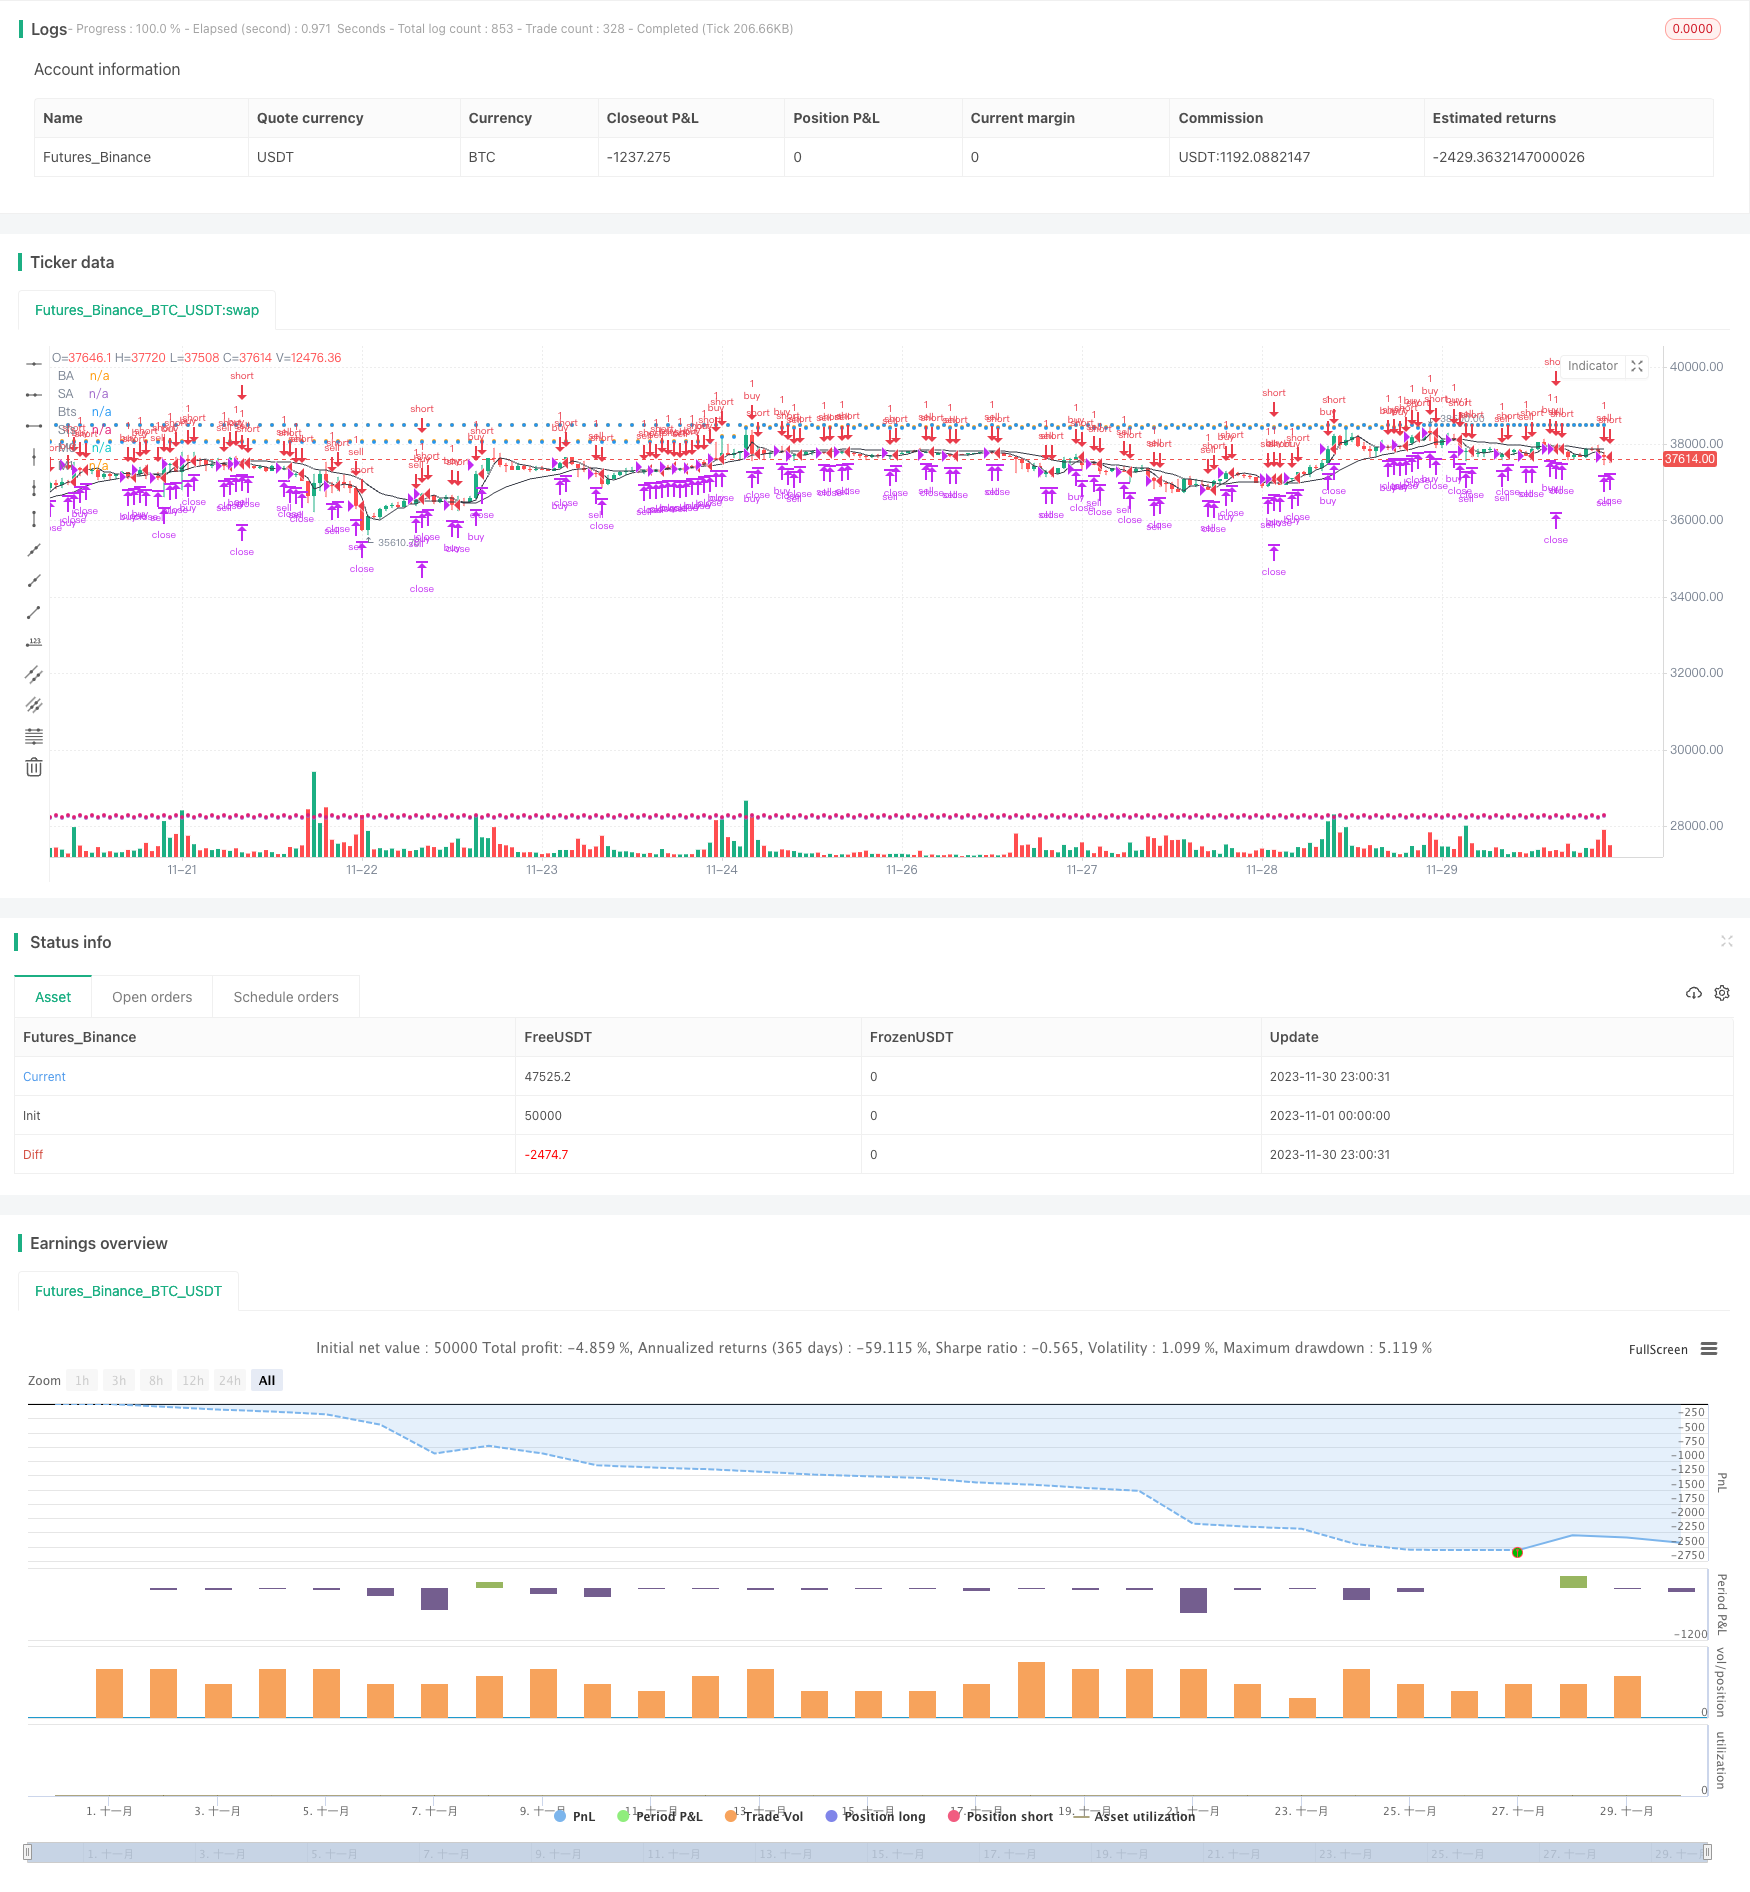1750x1892 pixels.
Task: Select the diagonal segment drawing tool
Action: coord(34,612)
